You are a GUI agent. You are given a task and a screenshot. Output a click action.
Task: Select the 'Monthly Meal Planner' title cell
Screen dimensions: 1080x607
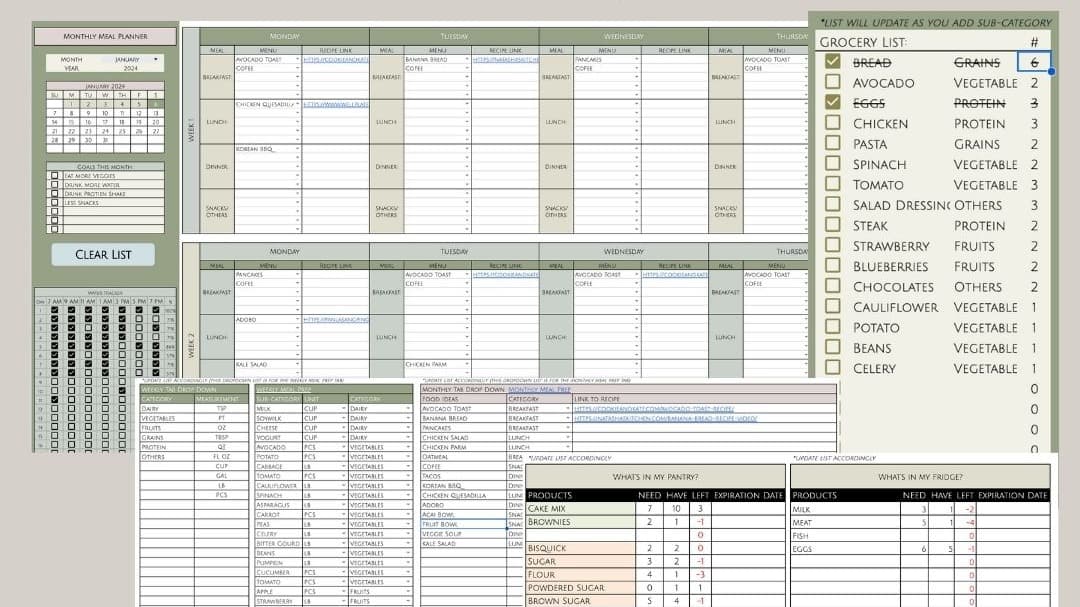pyautogui.click(x=105, y=36)
